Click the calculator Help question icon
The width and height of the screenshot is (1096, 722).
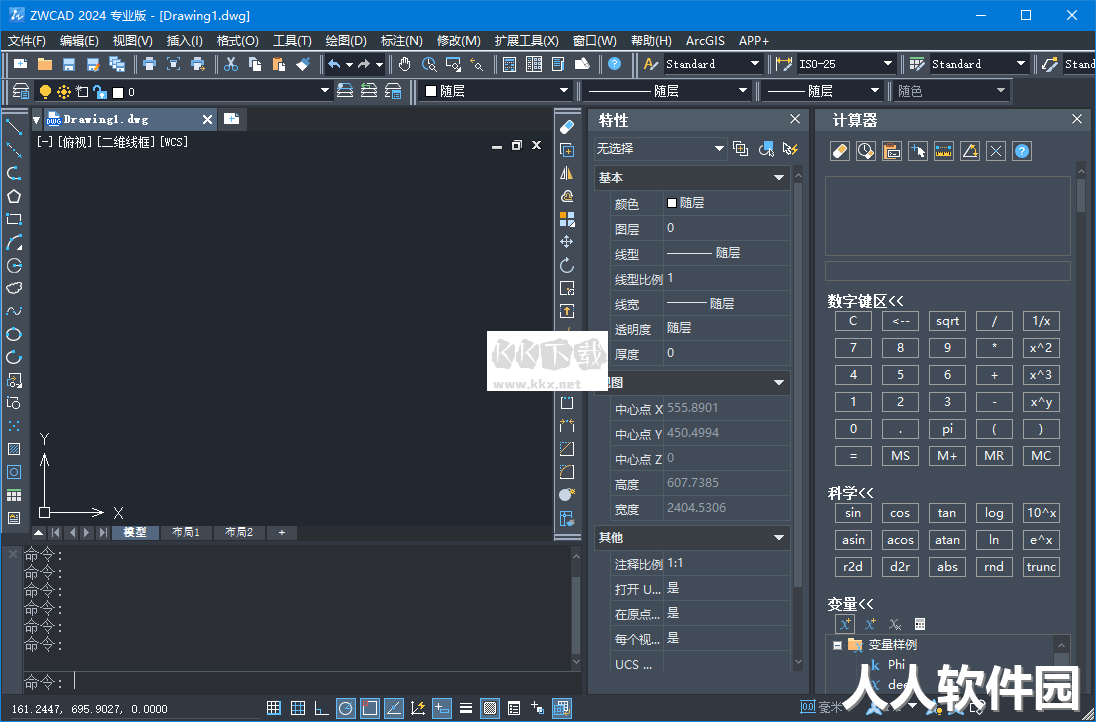(x=1022, y=151)
